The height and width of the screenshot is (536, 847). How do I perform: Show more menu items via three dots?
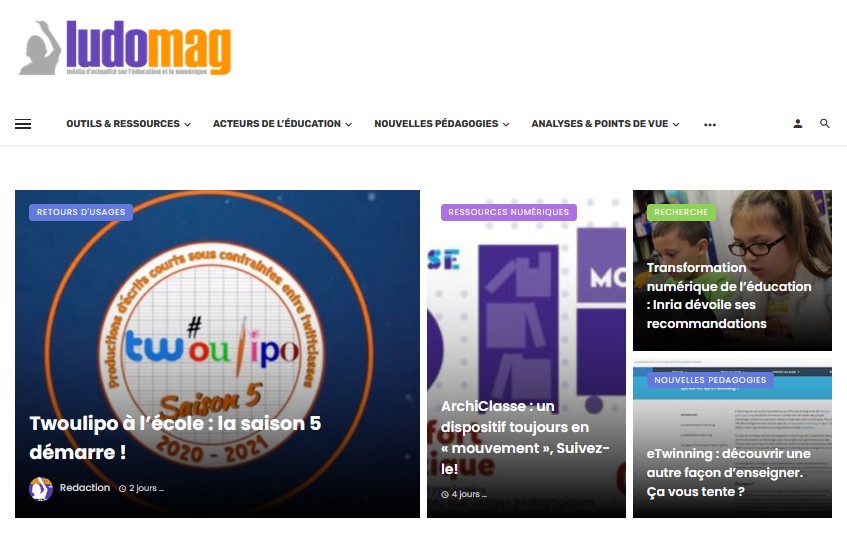pyautogui.click(x=710, y=125)
